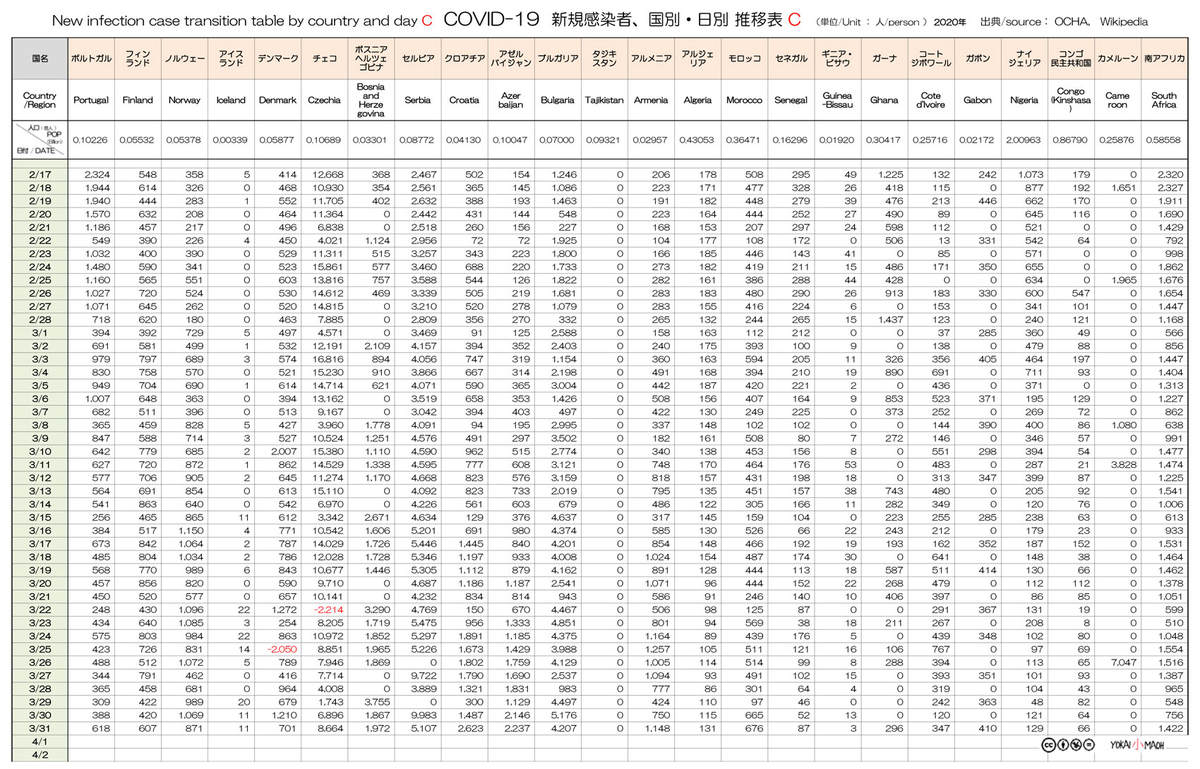
Task: Select the 2/17 date row label
Action: click(x=40, y=174)
